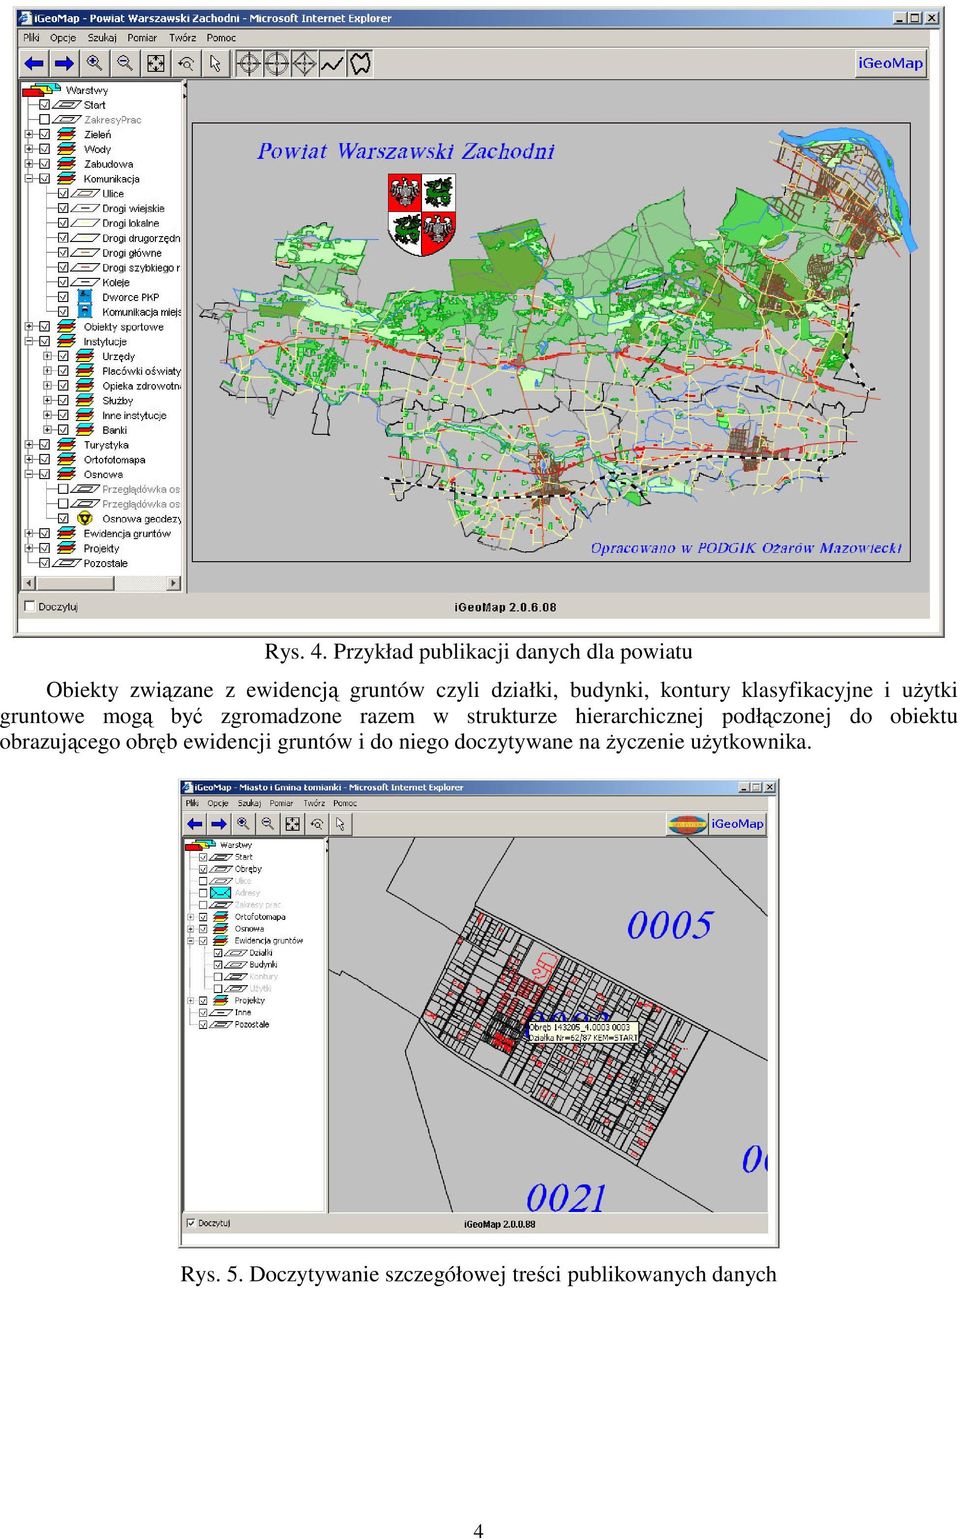The image size is (960, 1539).
Task: Select Obręby layer label in Łomianki window
Action: click(248, 869)
